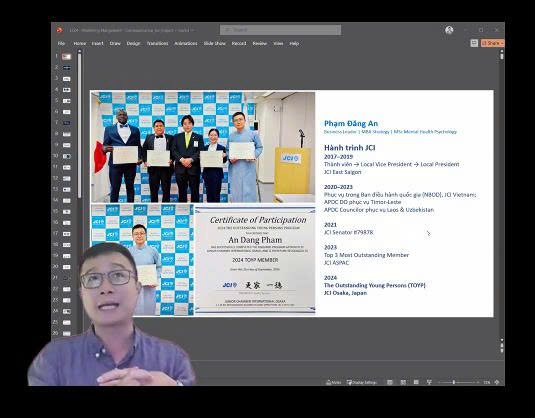This screenshot has width=535, height=418.
Task: Expand the document title saved-status dropdown
Action: click(192, 30)
